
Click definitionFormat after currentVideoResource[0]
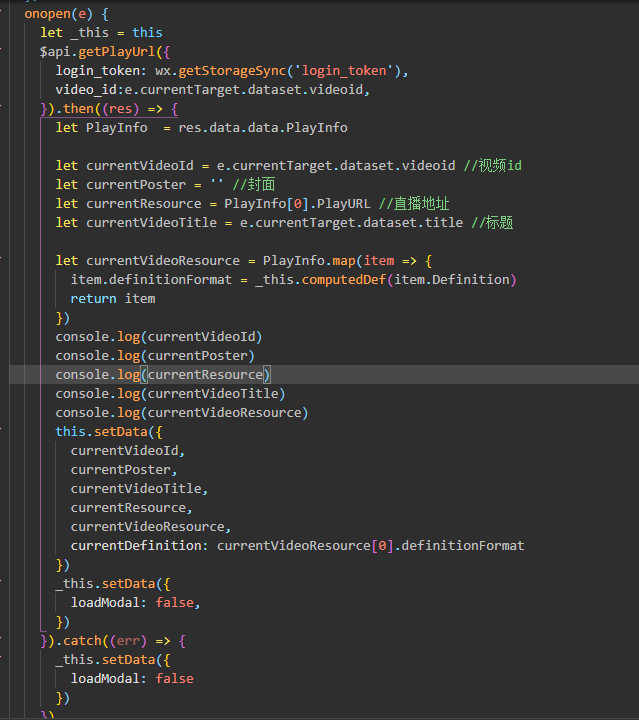463,546
